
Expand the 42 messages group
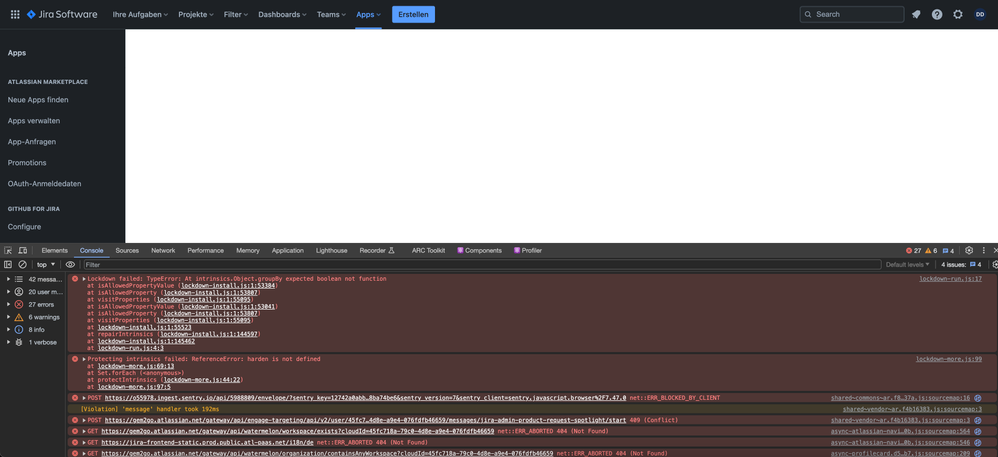(8, 279)
